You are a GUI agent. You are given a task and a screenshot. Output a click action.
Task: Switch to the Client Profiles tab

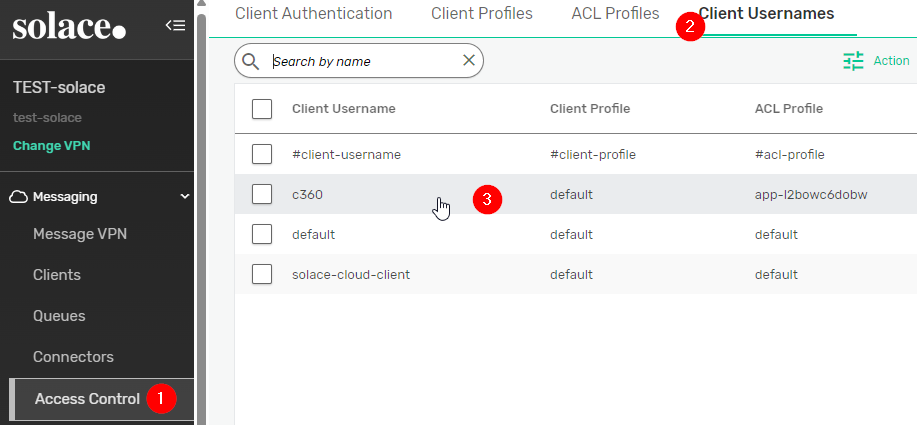pos(481,14)
